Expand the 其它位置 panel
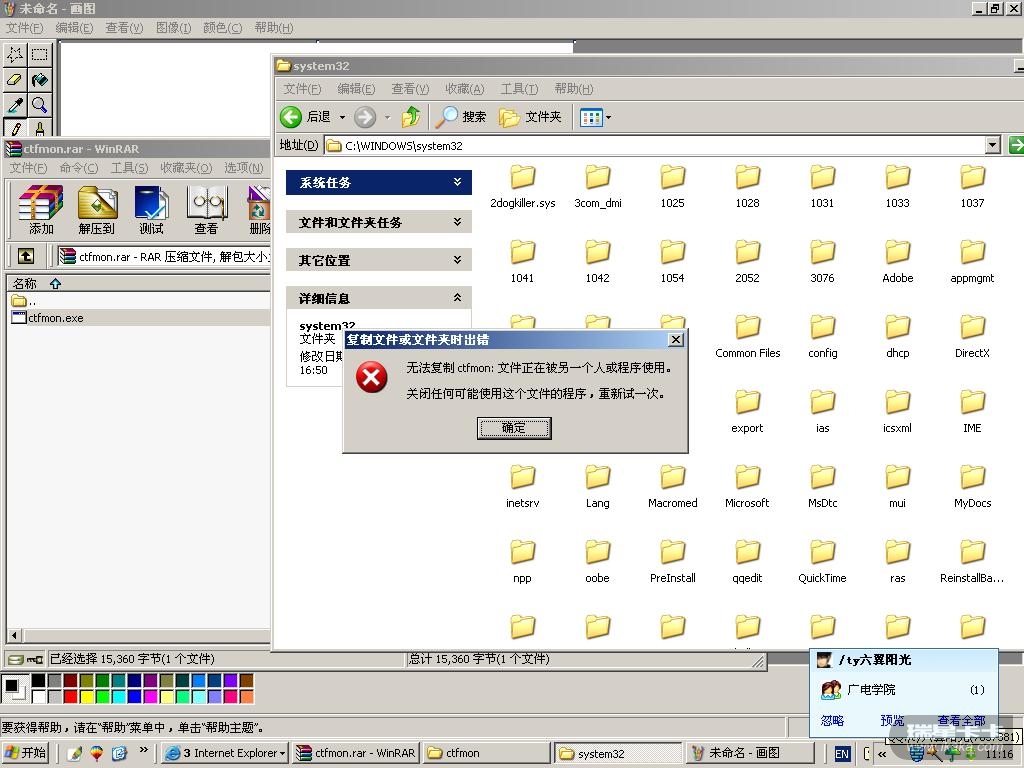This screenshot has width=1024, height=768. click(457, 260)
